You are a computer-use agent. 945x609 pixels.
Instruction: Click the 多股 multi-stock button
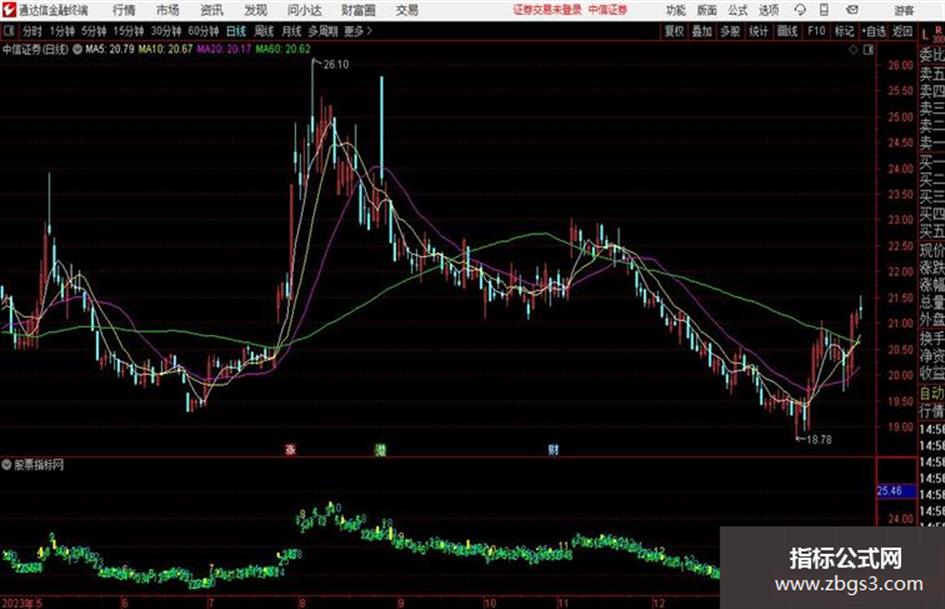click(730, 31)
